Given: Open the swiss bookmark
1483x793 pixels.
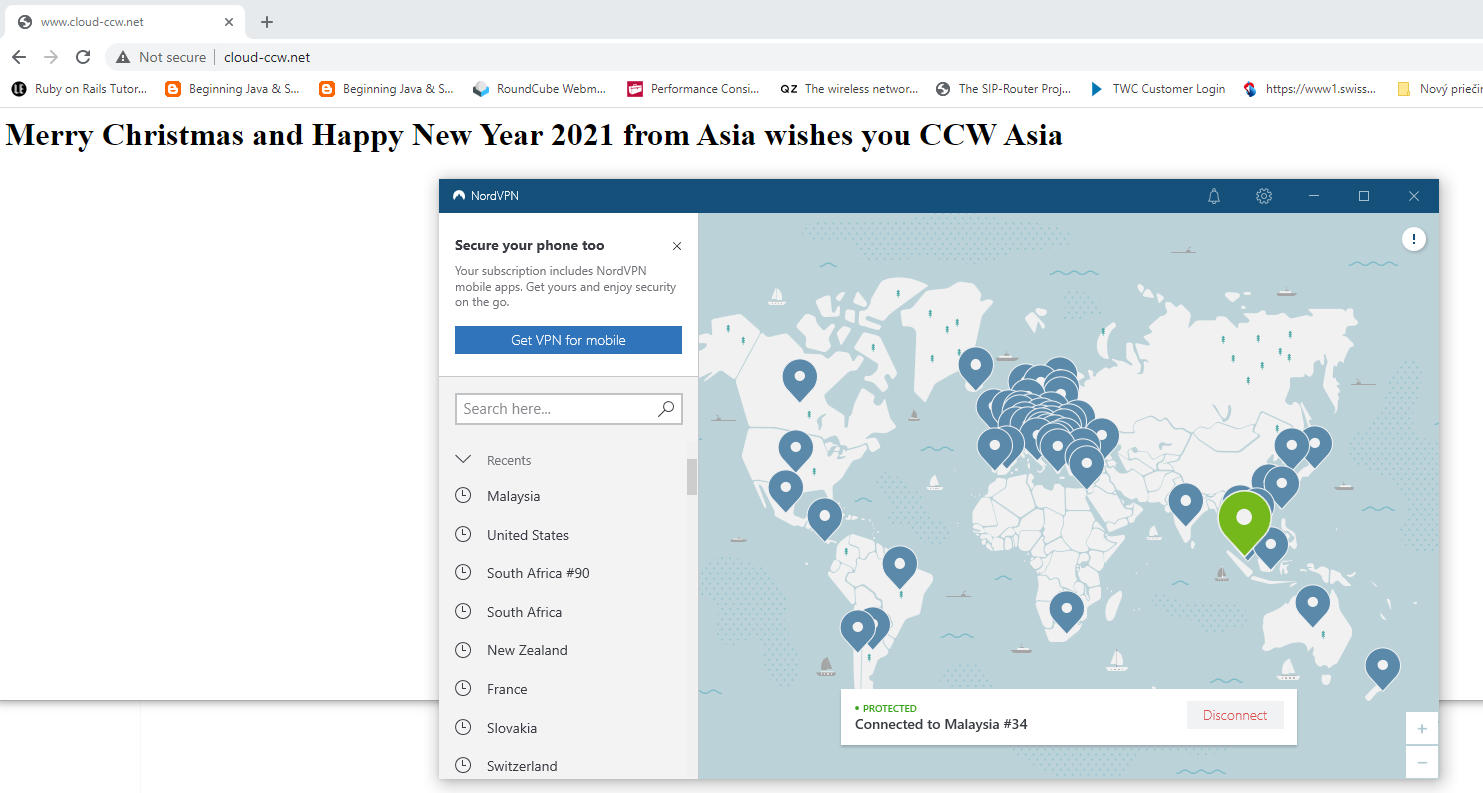Looking at the screenshot, I should pyautogui.click(x=1310, y=89).
